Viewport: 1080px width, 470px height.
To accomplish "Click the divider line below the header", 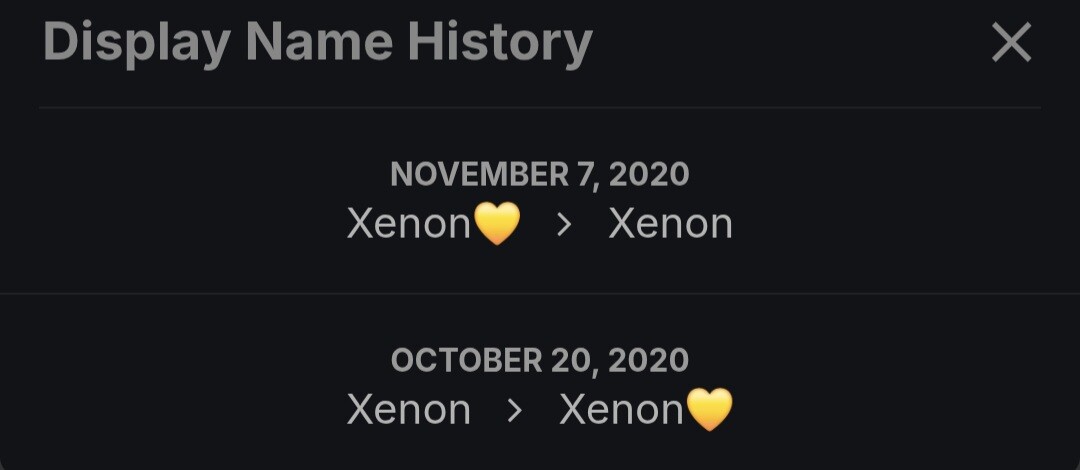I will click(x=540, y=107).
